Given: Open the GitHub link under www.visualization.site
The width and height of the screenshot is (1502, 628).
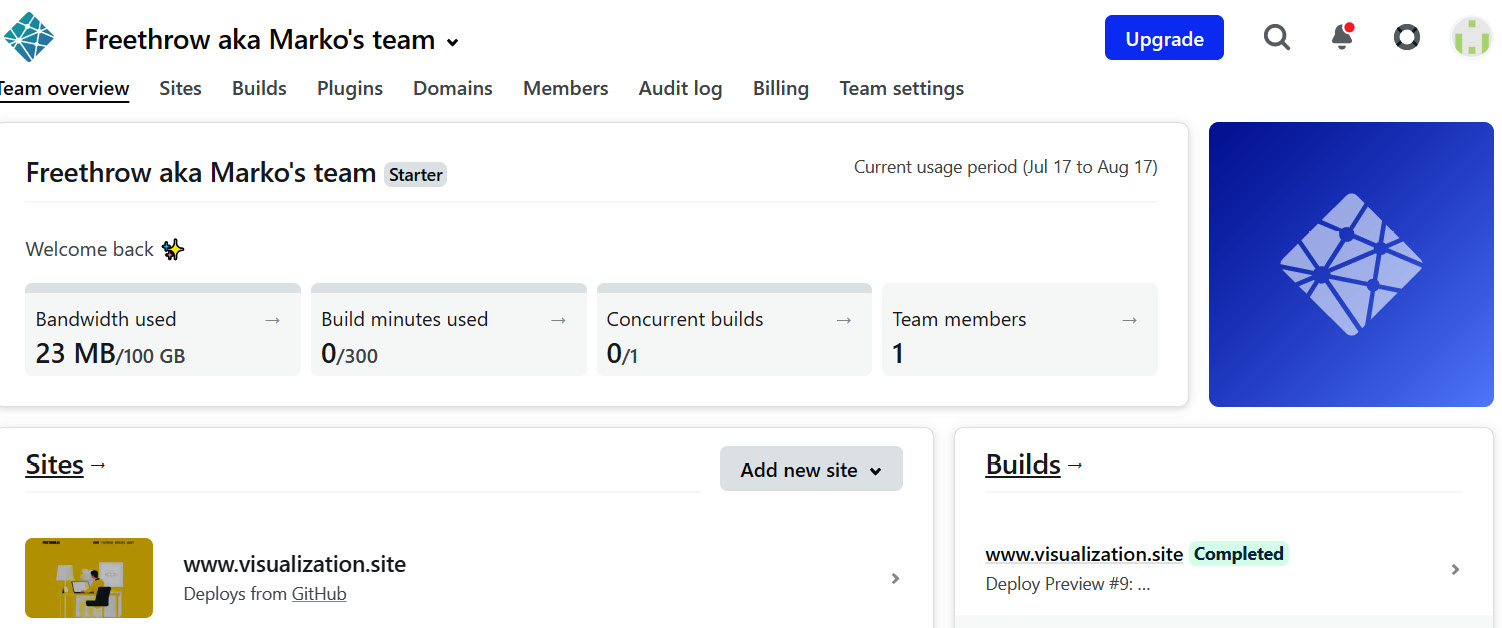Looking at the screenshot, I should point(319,593).
